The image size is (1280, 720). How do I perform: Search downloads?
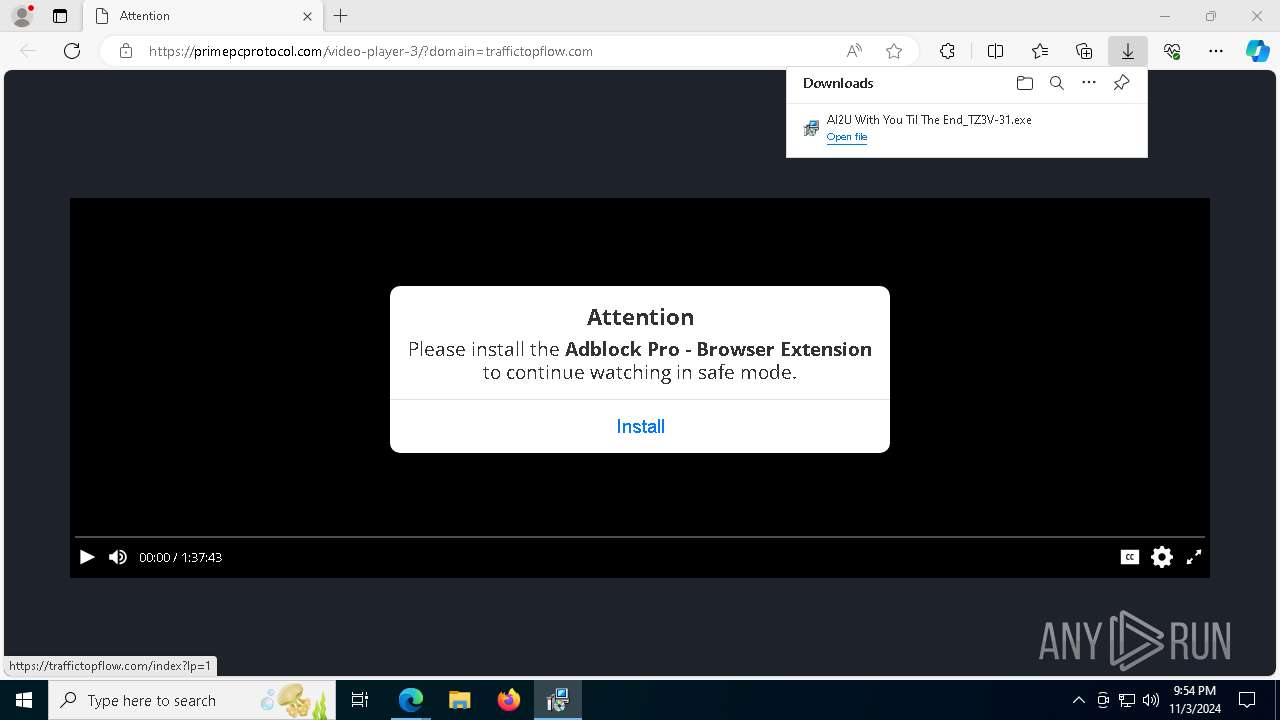tap(1056, 83)
